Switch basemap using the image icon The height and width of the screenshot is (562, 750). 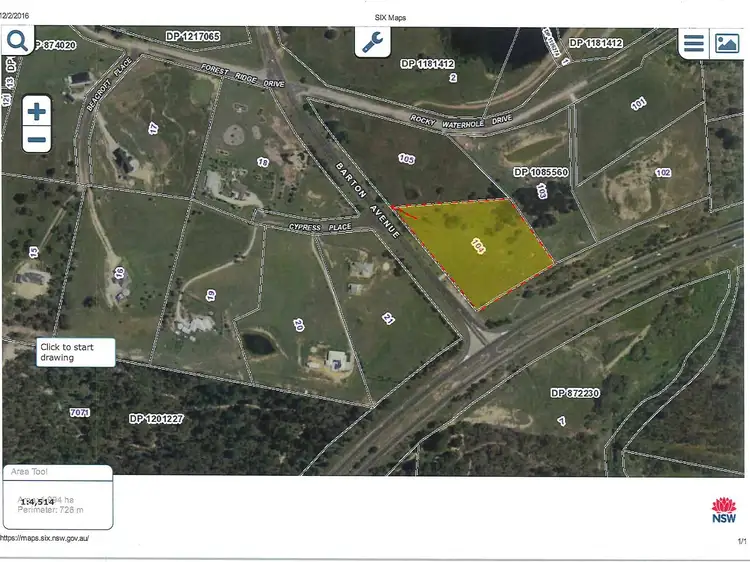(x=727, y=43)
